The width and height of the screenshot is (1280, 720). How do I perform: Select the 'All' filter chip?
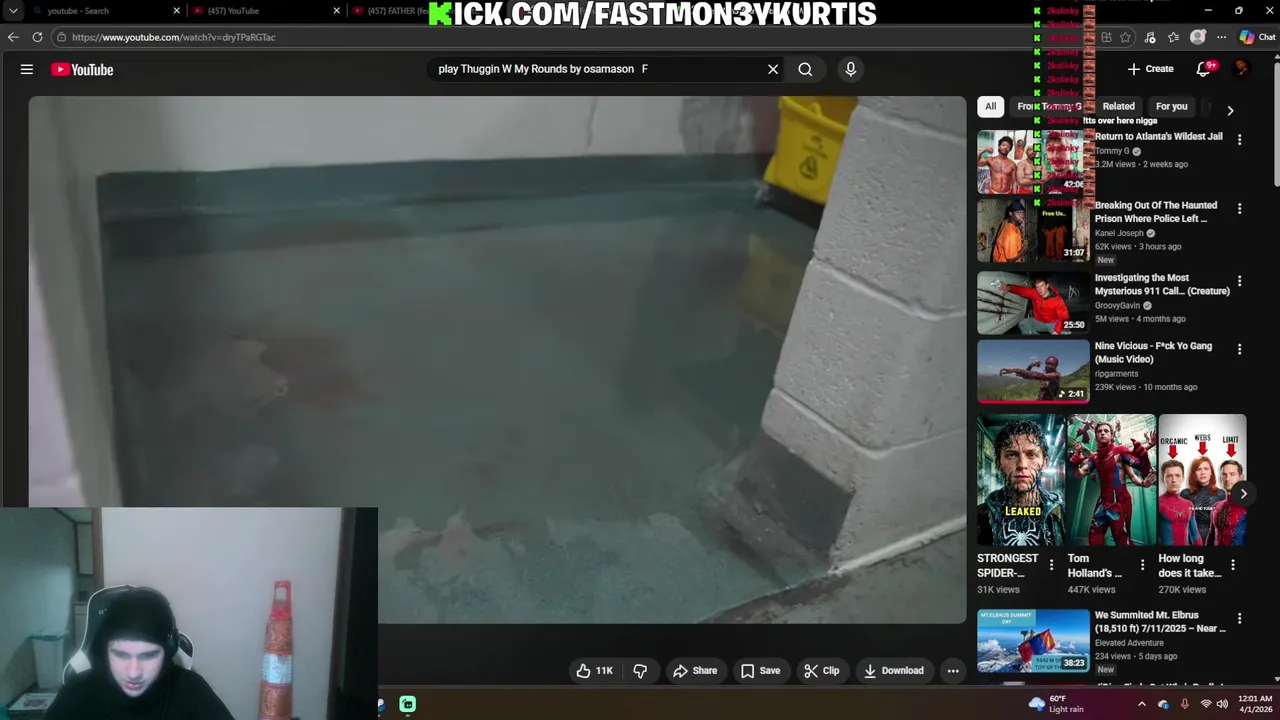[990, 106]
